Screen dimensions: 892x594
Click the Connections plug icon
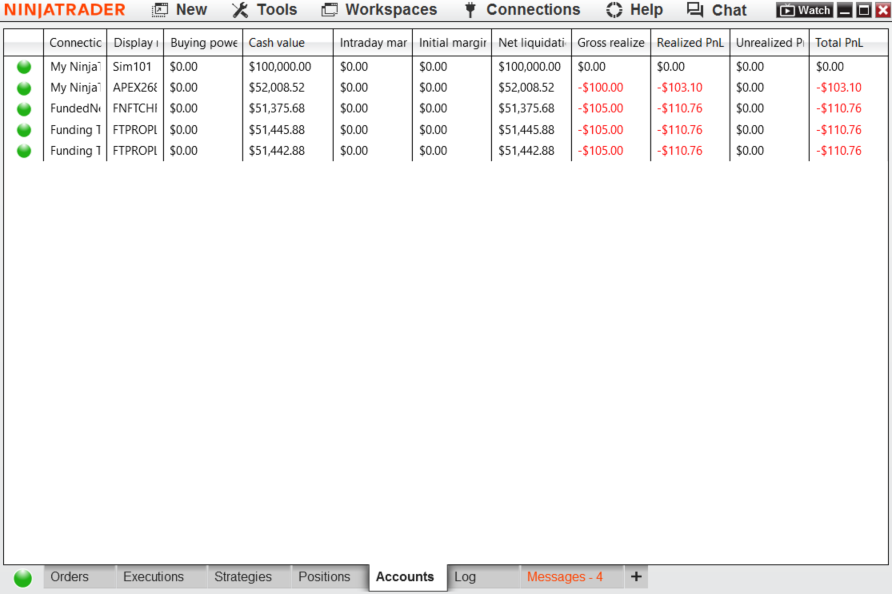470,10
